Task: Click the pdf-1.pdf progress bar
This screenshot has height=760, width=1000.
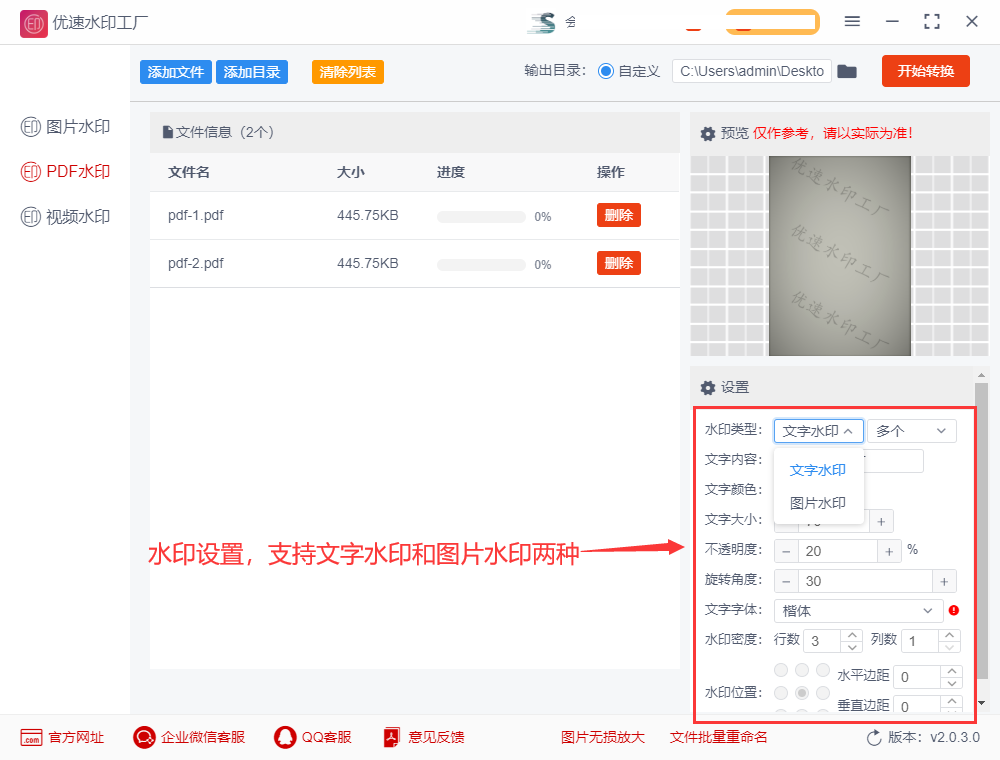Action: 482,217
